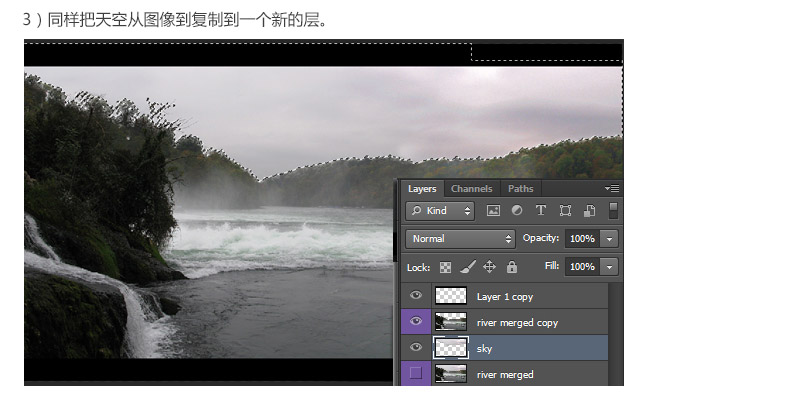
Task: Click the Layers panel vertical scrollbar
Action: [616, 334]
